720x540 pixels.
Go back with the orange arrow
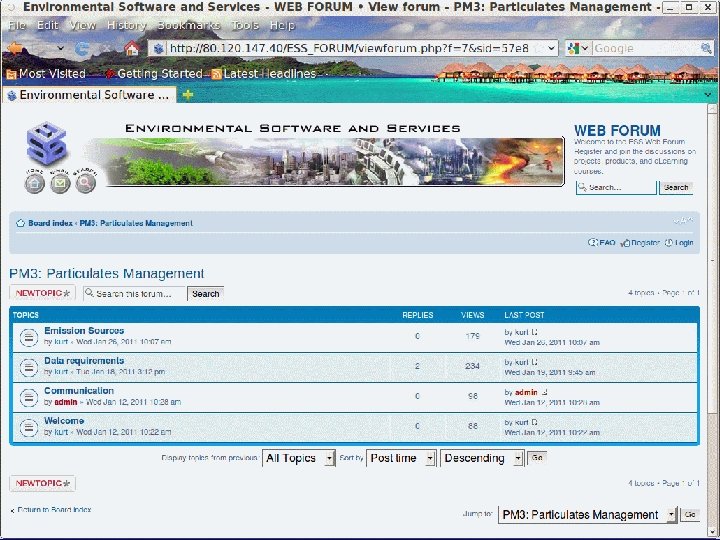click(15, 48)
